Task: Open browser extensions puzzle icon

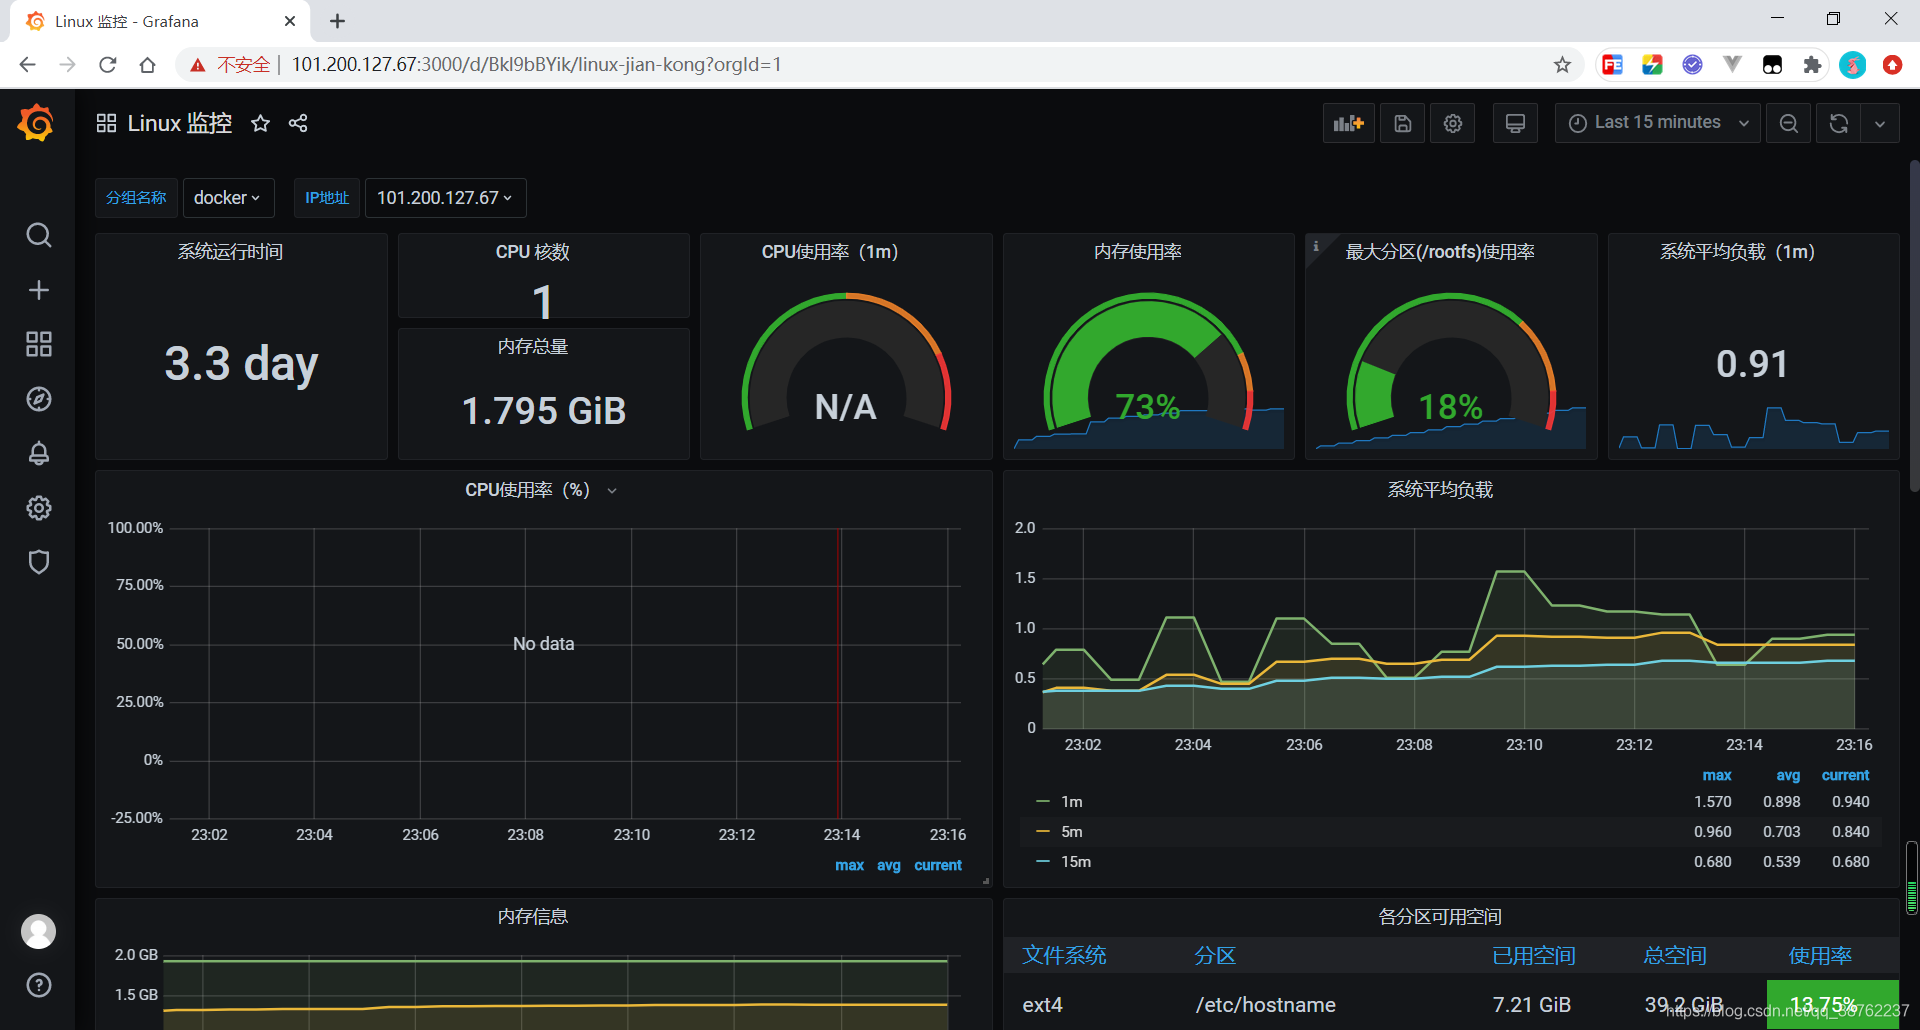Action: [1812, 65]
